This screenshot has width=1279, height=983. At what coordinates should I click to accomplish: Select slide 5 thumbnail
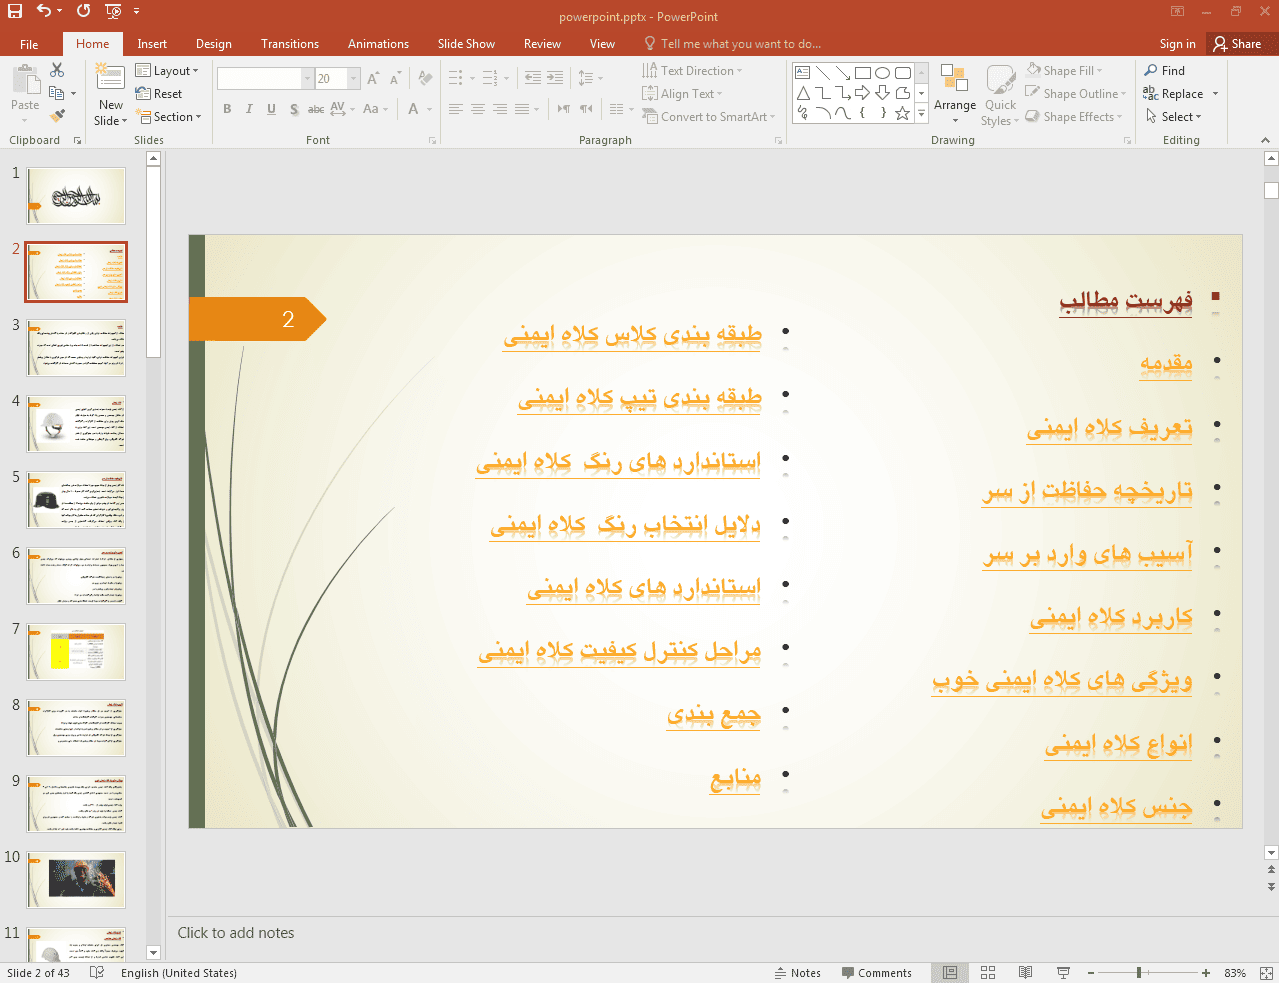76,500
